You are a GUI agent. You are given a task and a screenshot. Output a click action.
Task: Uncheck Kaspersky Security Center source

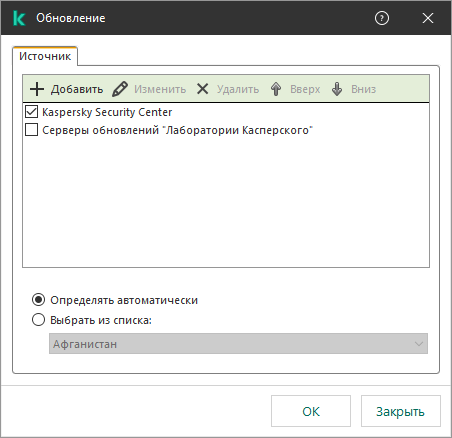pos(31,112)
